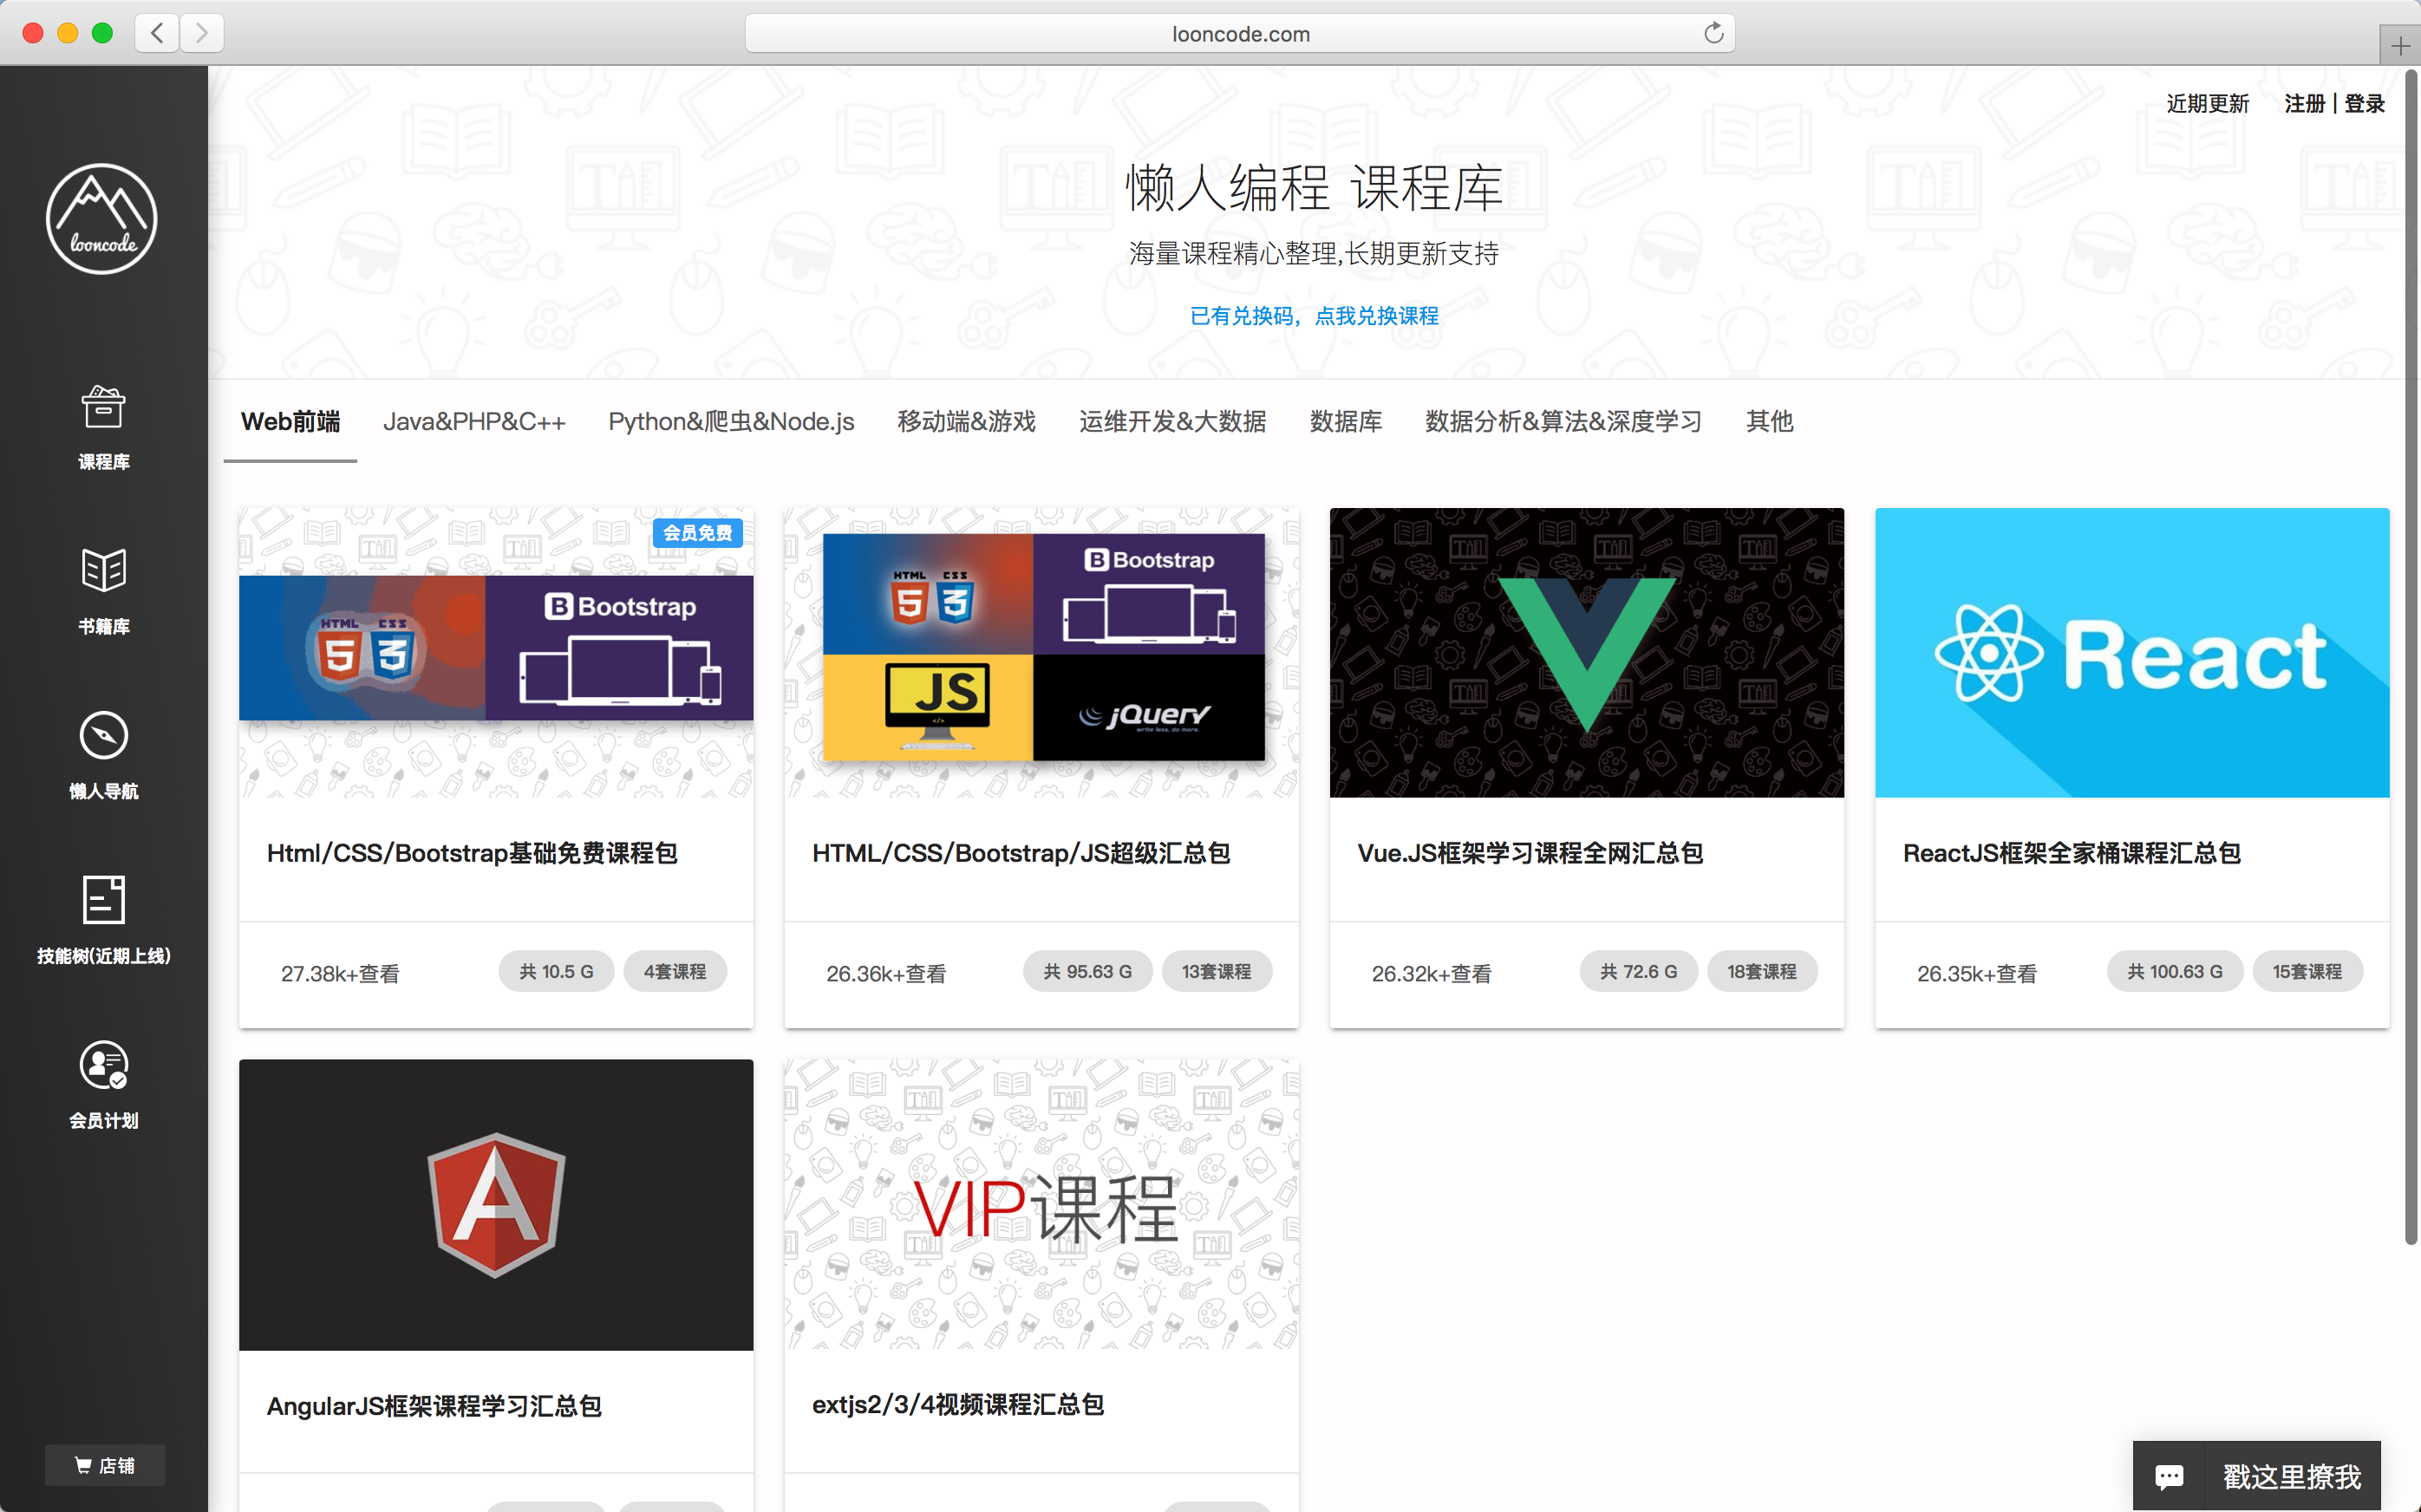Open the 近期更新 recent updates link
2421x1512 pixels.
pos(2207,104)
